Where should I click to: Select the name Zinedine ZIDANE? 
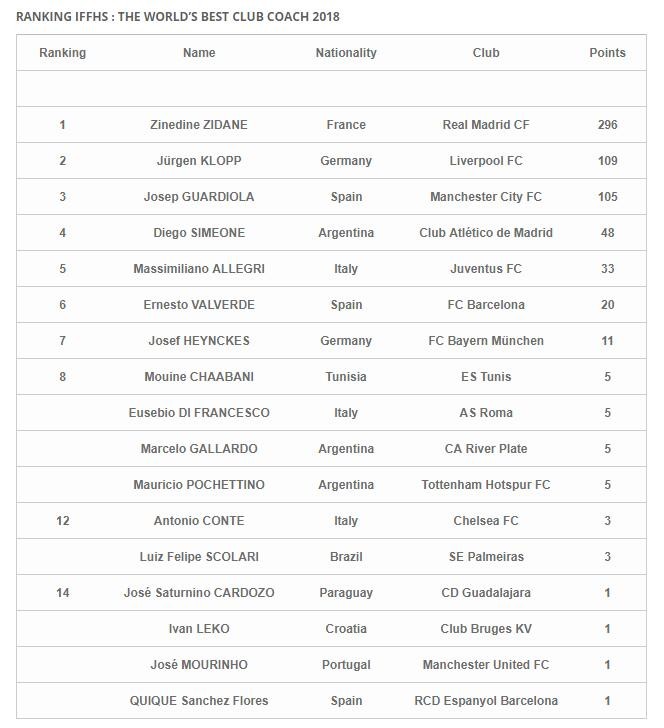(x=199, y=125)
